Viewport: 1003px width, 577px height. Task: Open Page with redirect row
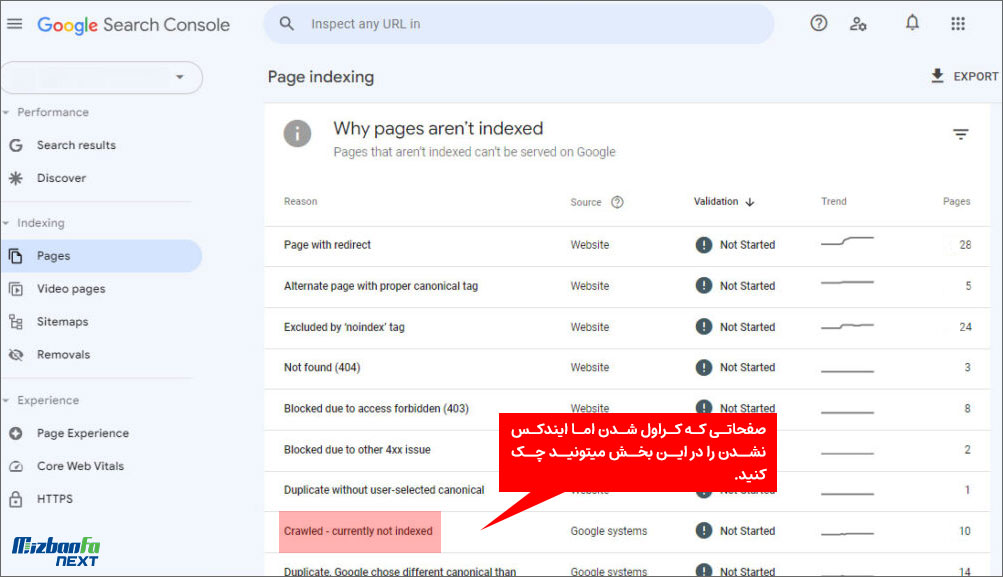coord(627,245)
